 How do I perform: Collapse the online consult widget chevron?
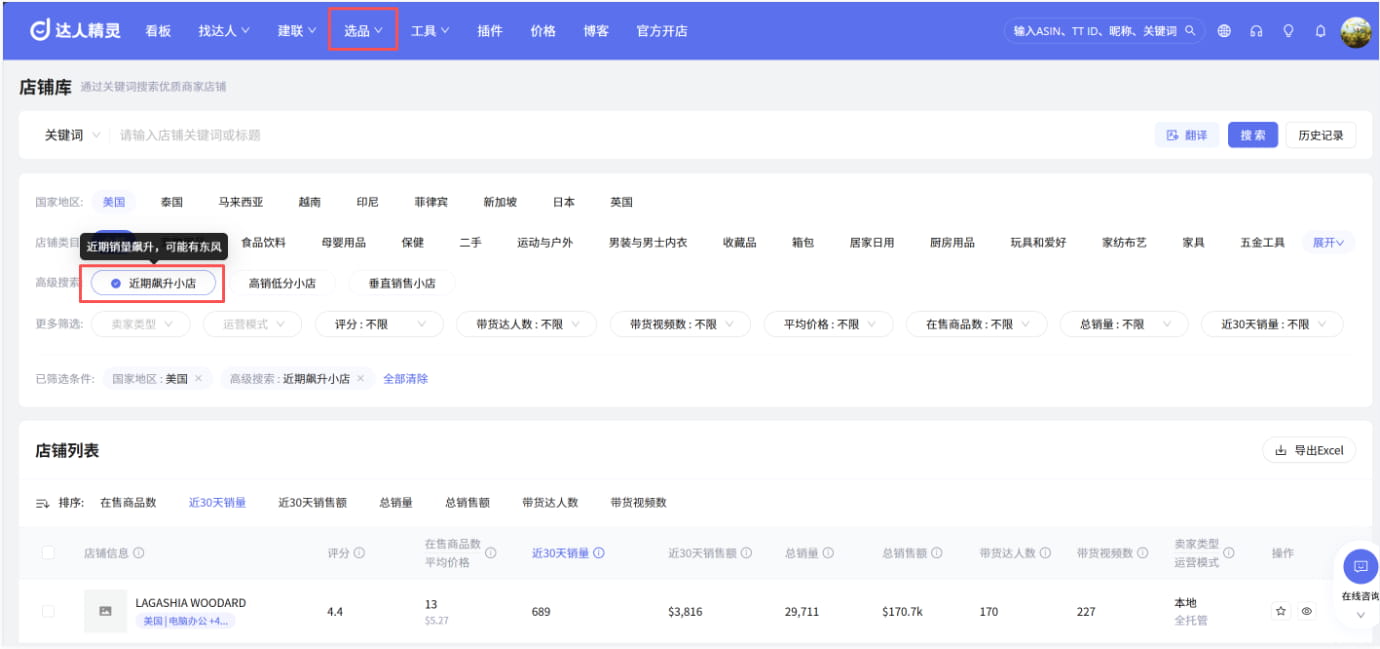click(1360, 615)
